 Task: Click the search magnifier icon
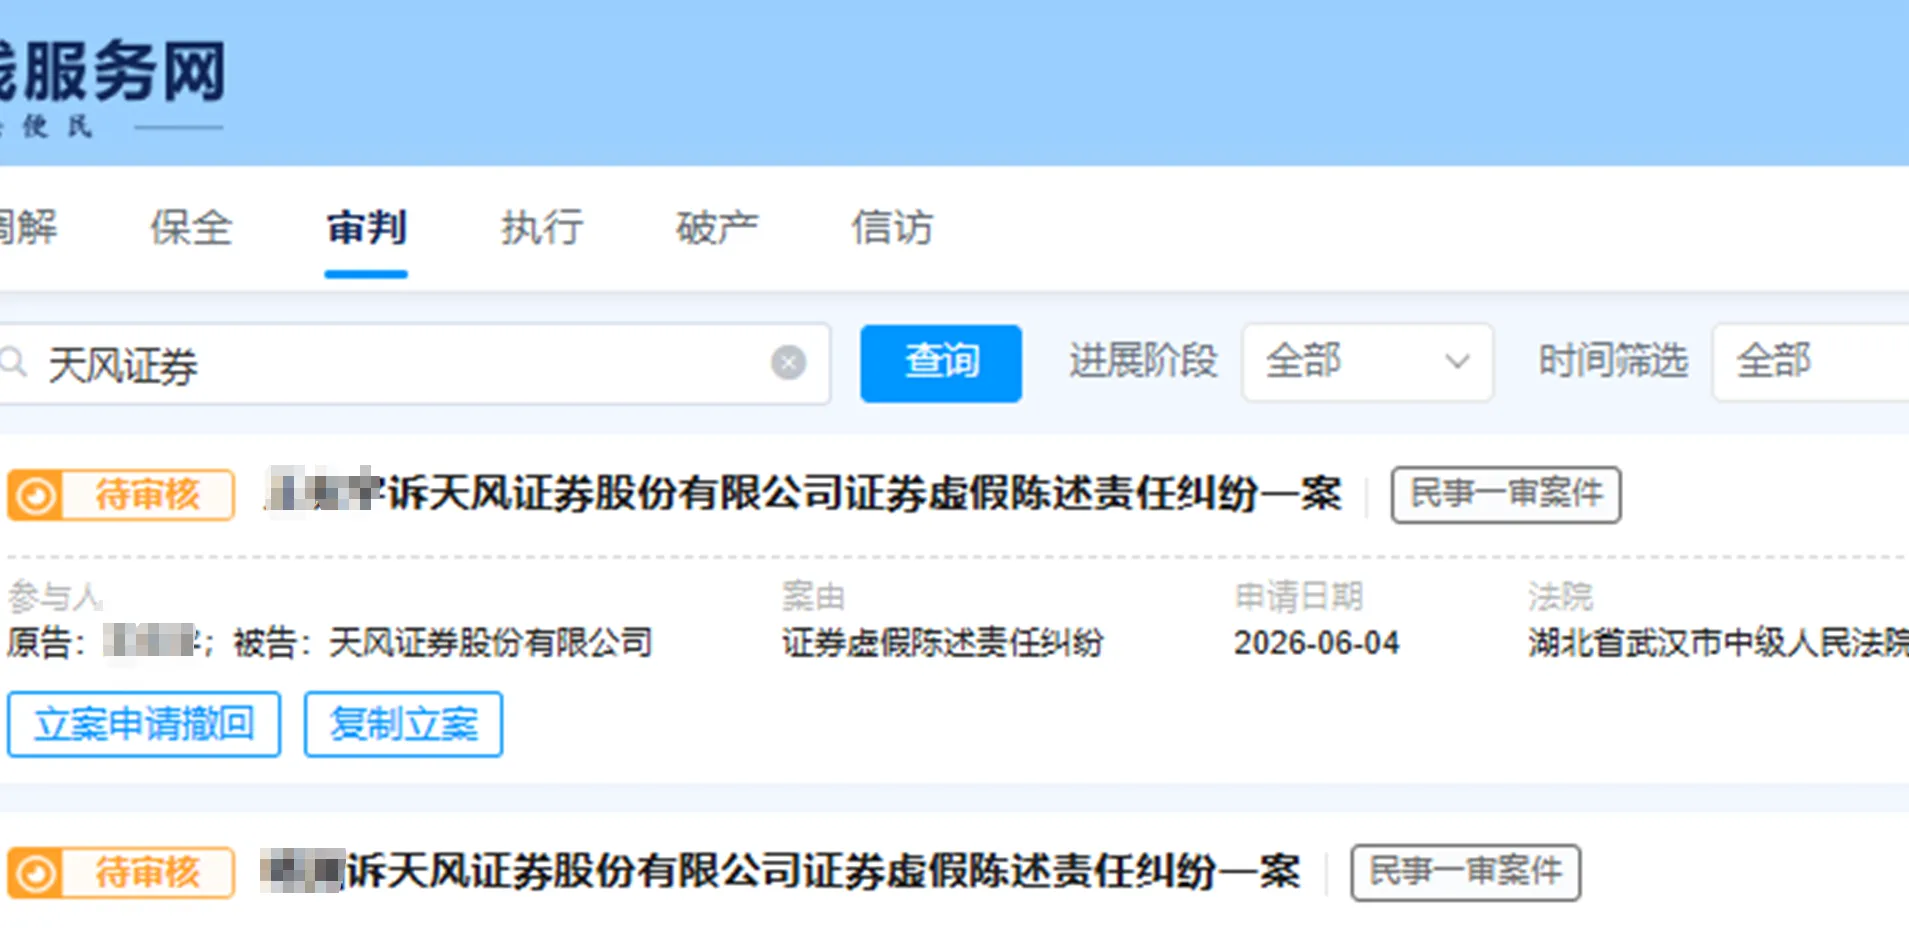(x=13, y=362)
